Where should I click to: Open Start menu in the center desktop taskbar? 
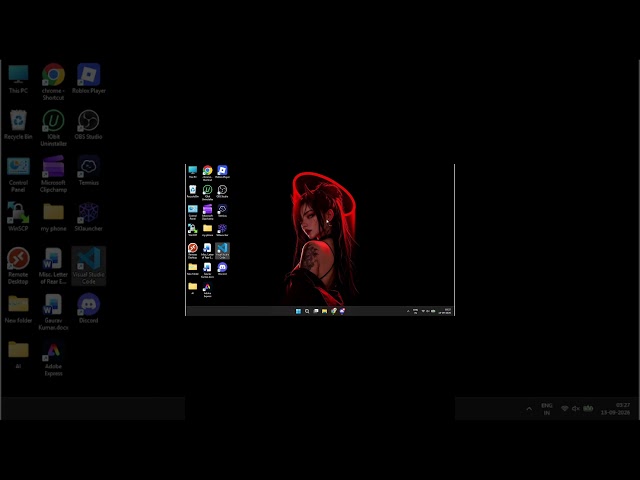click(x=298, y=311)
